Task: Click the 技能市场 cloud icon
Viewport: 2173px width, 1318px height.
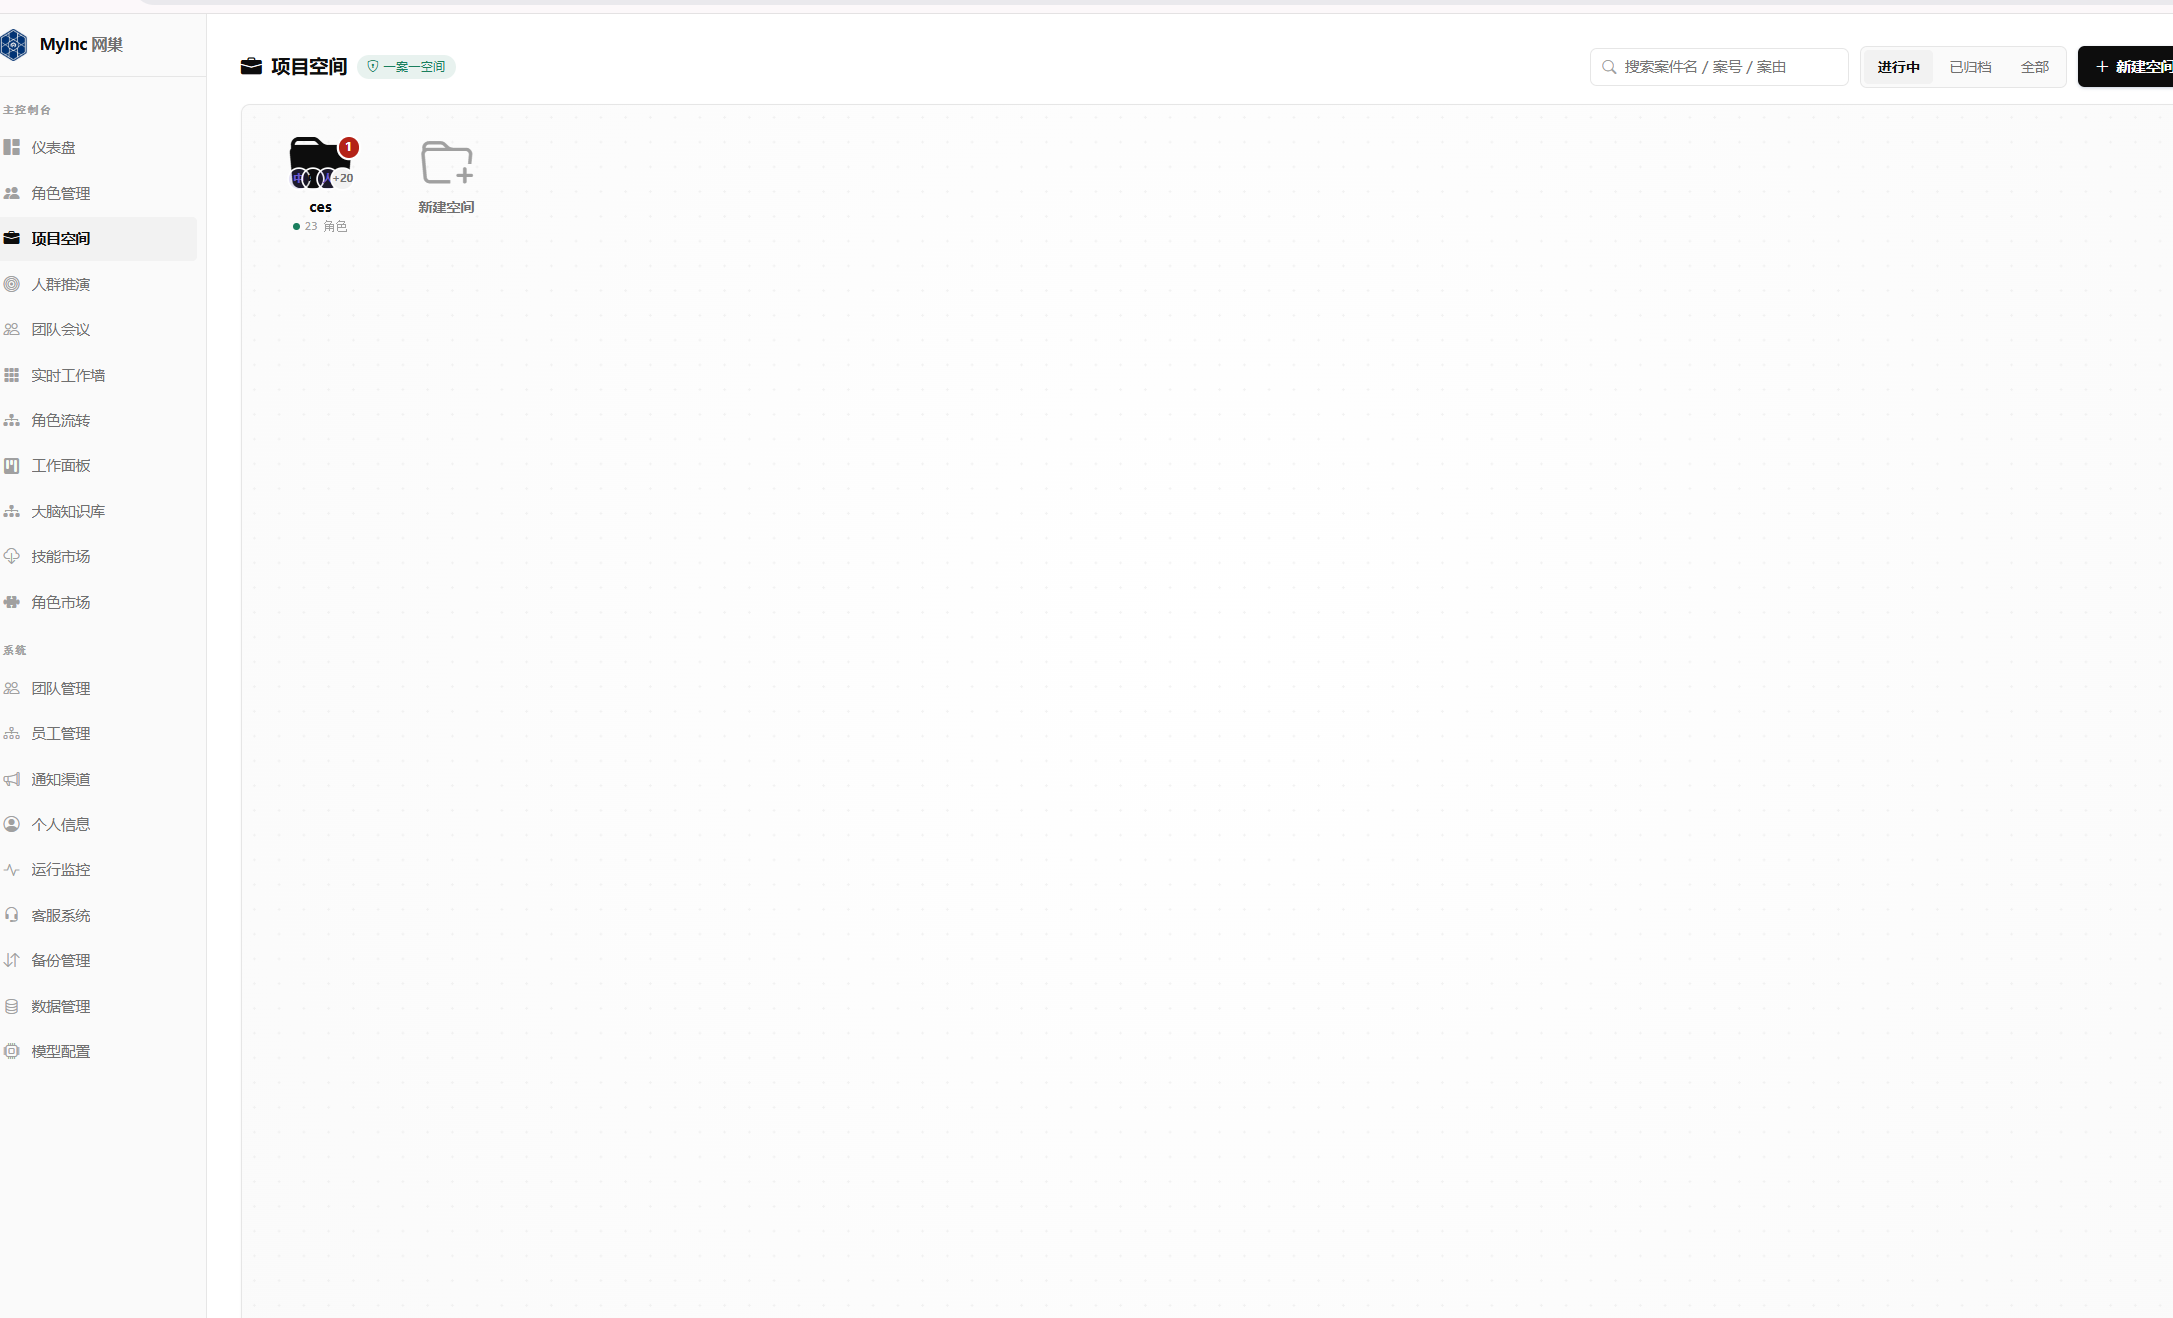Action: [x=12, y=556]
